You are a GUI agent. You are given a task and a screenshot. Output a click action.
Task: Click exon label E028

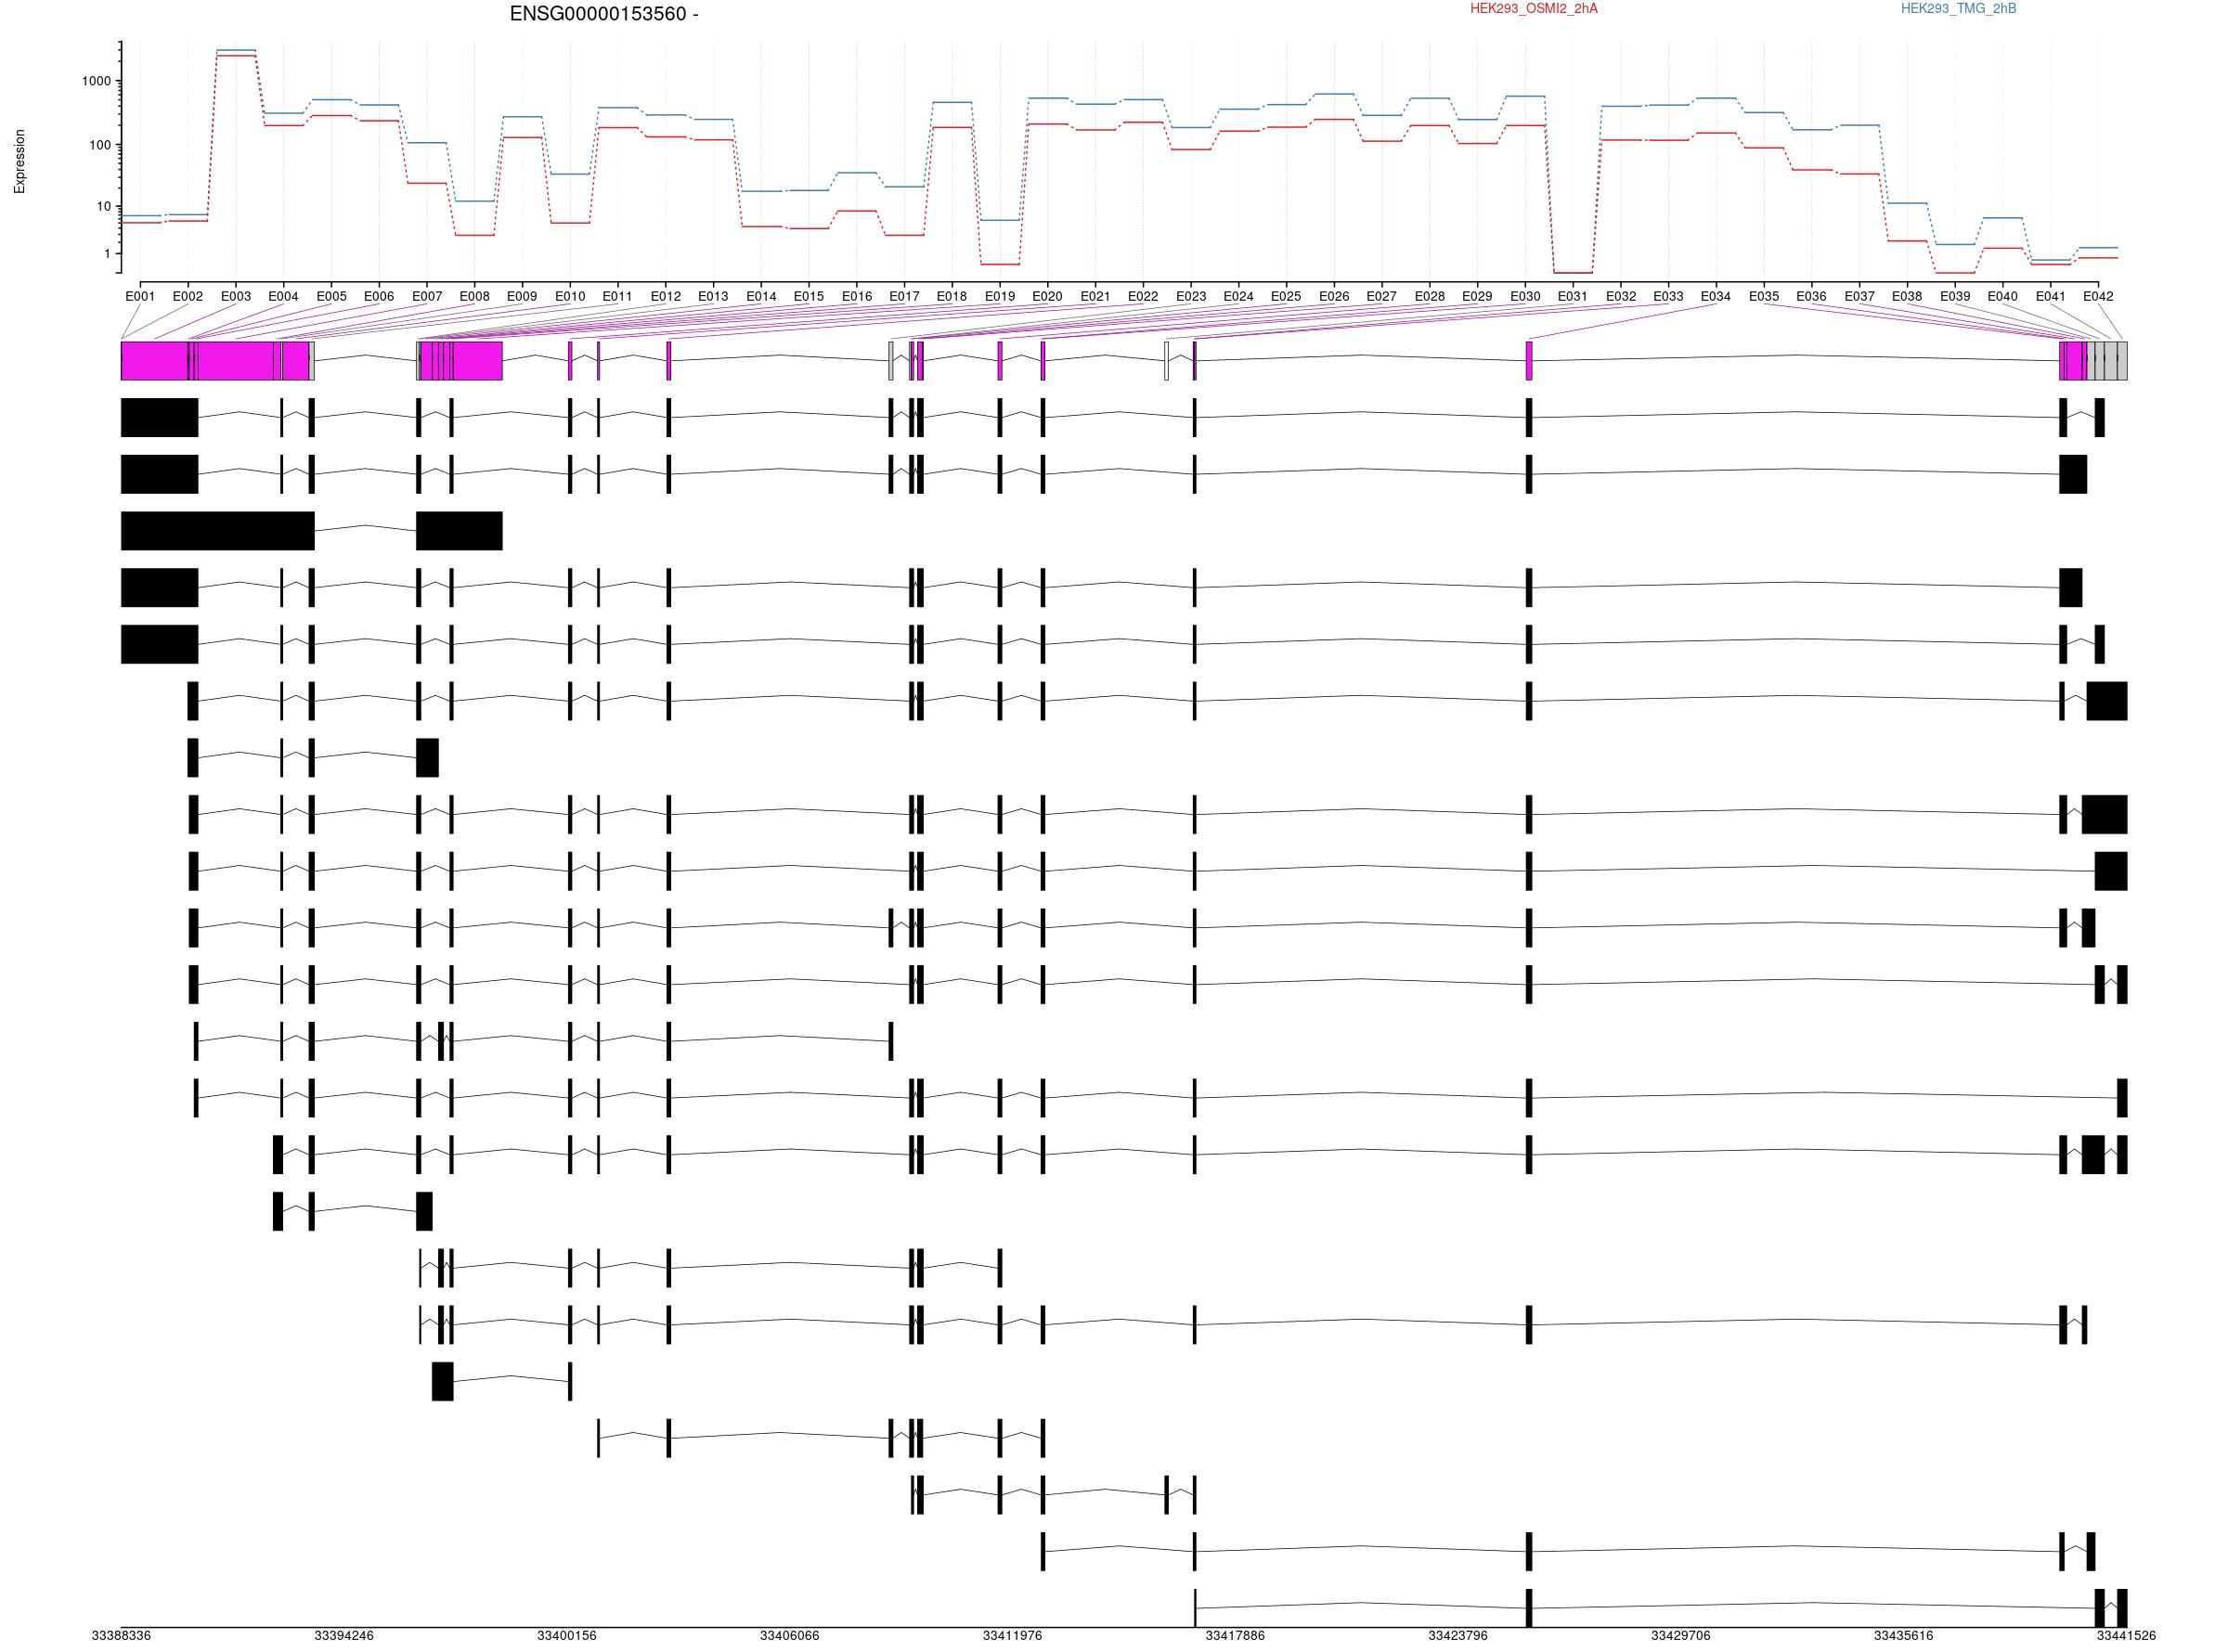(x=1430, y=296)
